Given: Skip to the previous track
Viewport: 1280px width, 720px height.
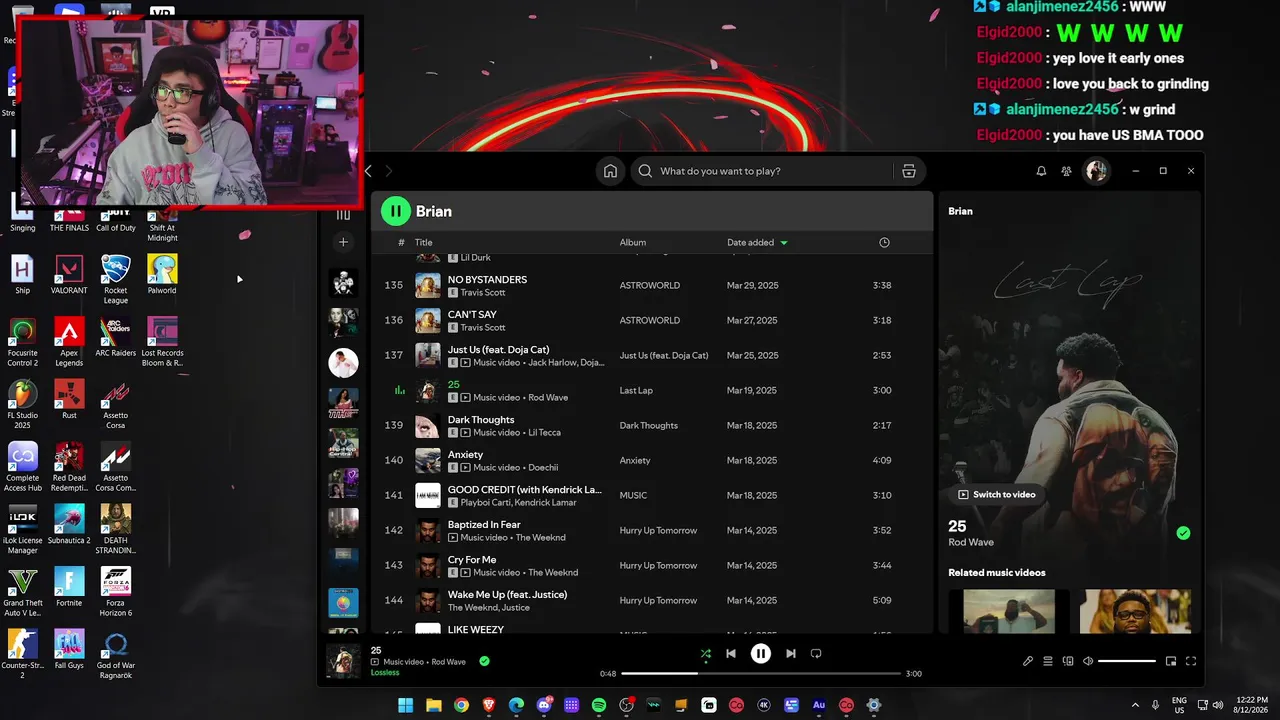Looking at the screenshot, I should pyautogui.click(x=731, y=654).
